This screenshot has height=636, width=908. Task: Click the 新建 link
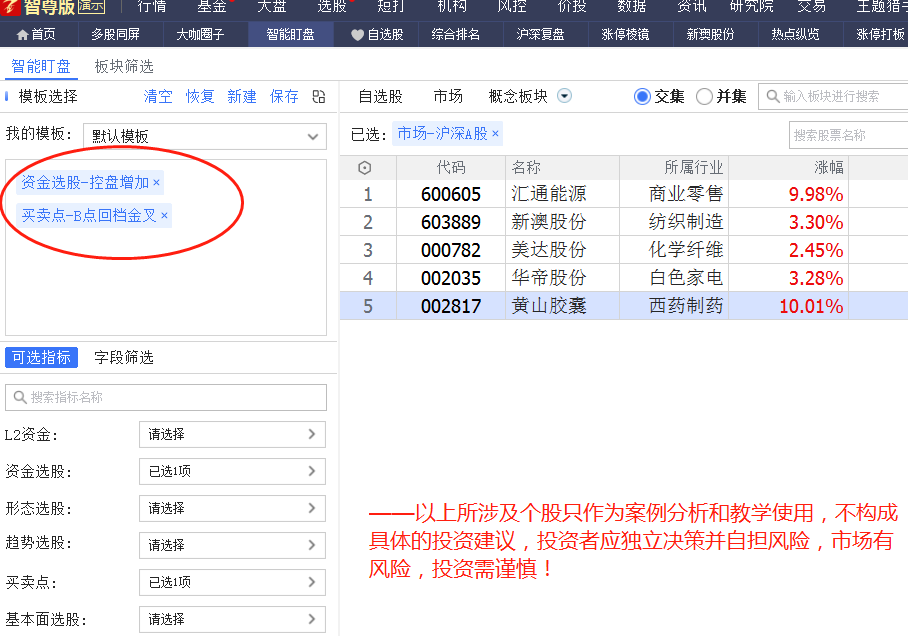pyautogui.click(x=242, y=96)
